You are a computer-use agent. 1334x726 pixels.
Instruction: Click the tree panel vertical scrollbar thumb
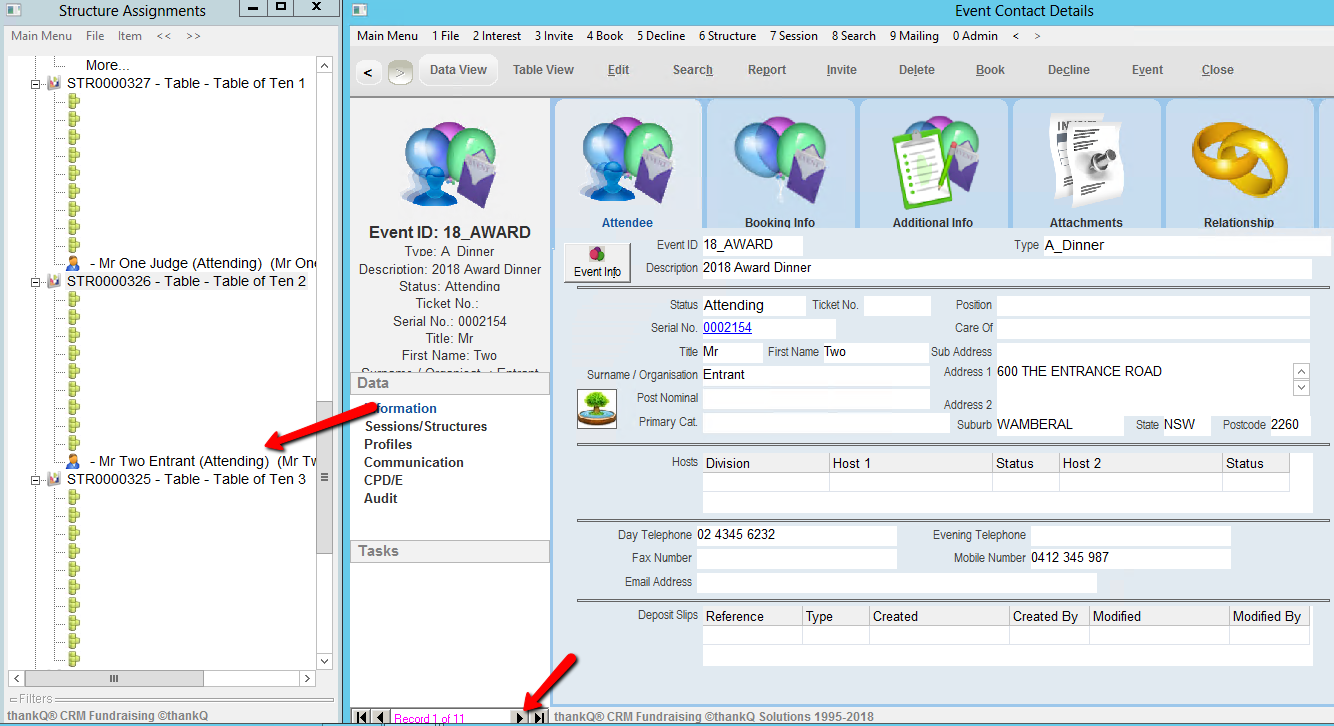tap(324, 478)
